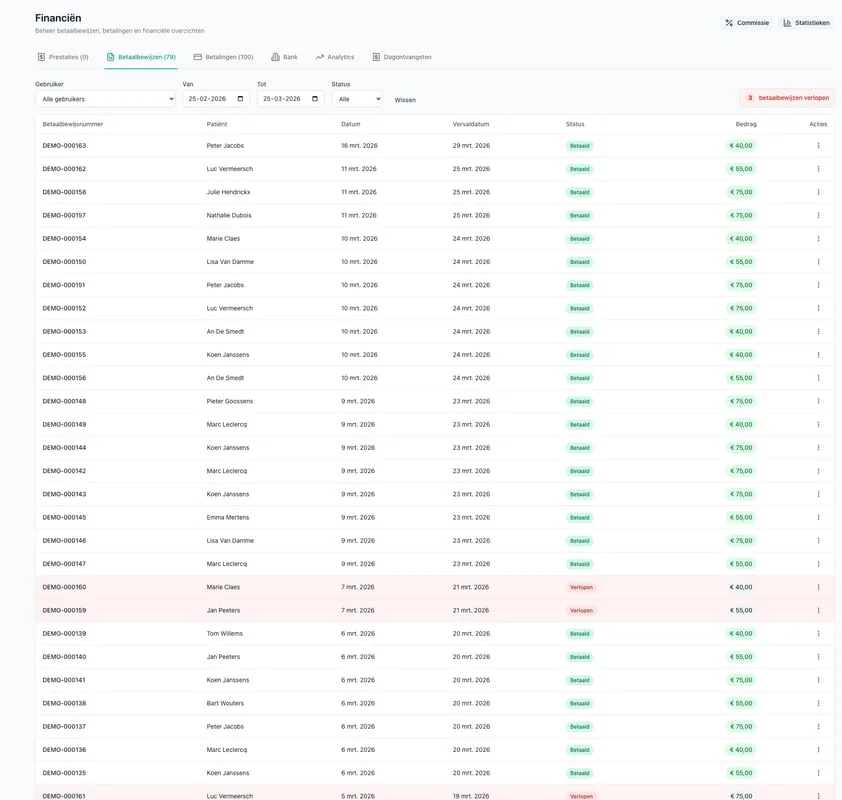Open actions menu for DEMO-000151
This screenshot has width=842, height=800.
point(818,285)
